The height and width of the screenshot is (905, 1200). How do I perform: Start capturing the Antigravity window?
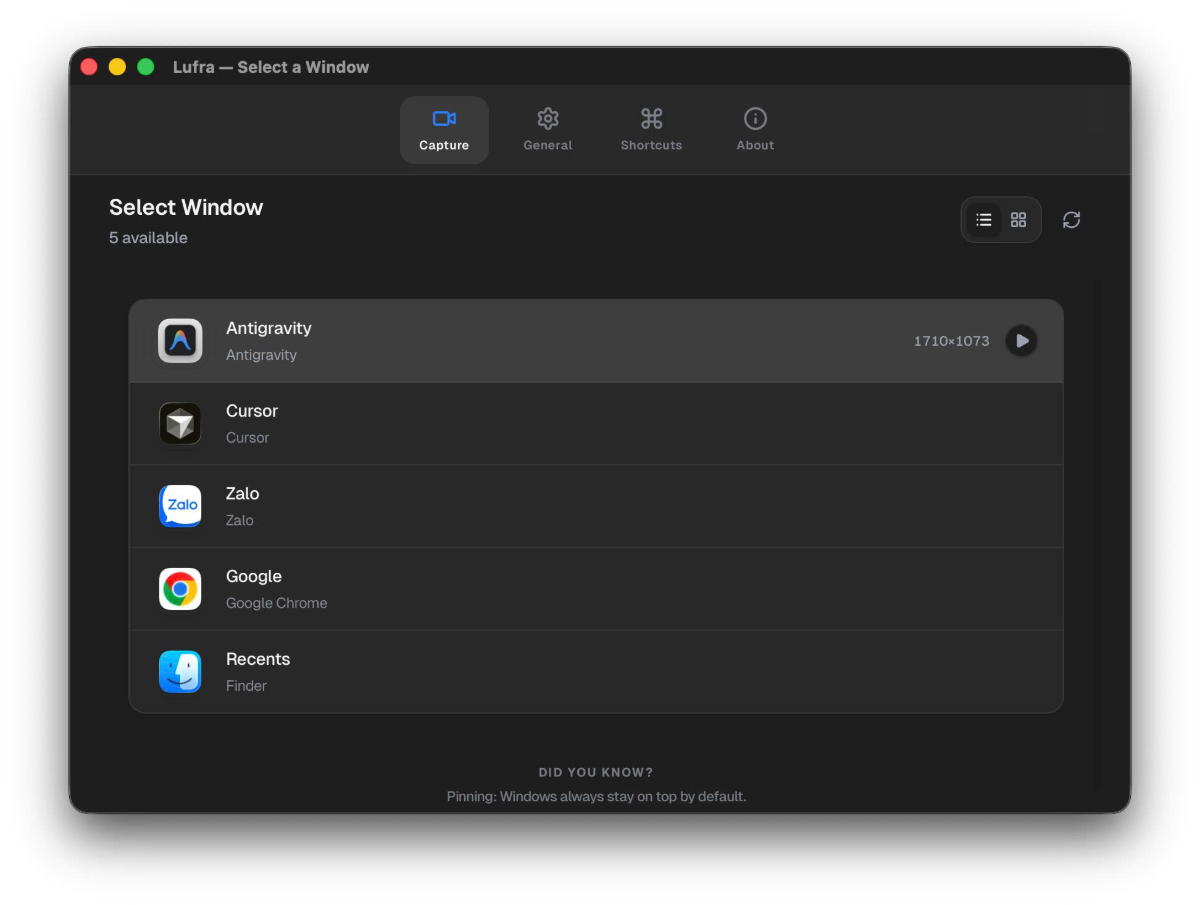(1021, 341)
